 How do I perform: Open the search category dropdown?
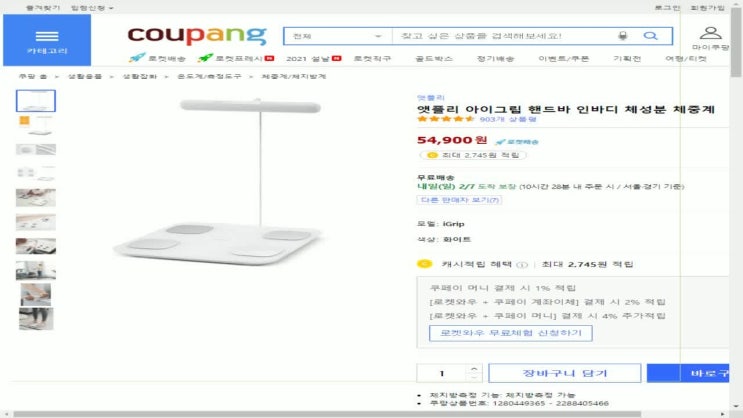click(x=338, y=36)
